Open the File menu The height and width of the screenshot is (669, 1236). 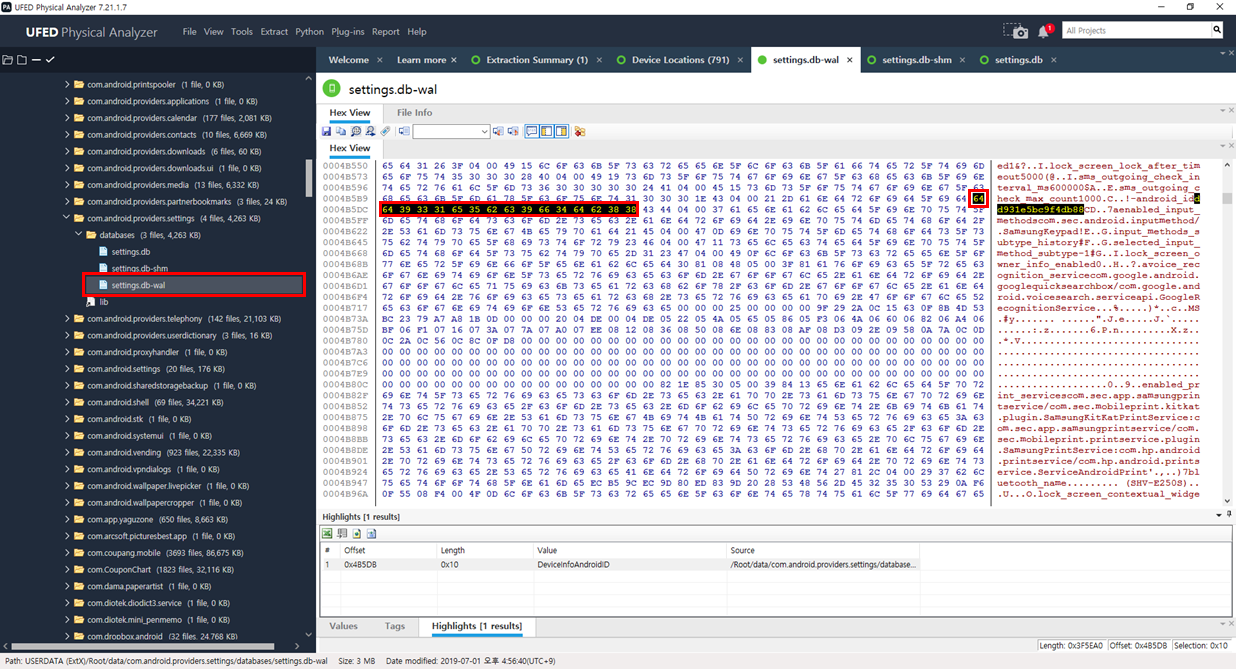(x=189, y=31)
